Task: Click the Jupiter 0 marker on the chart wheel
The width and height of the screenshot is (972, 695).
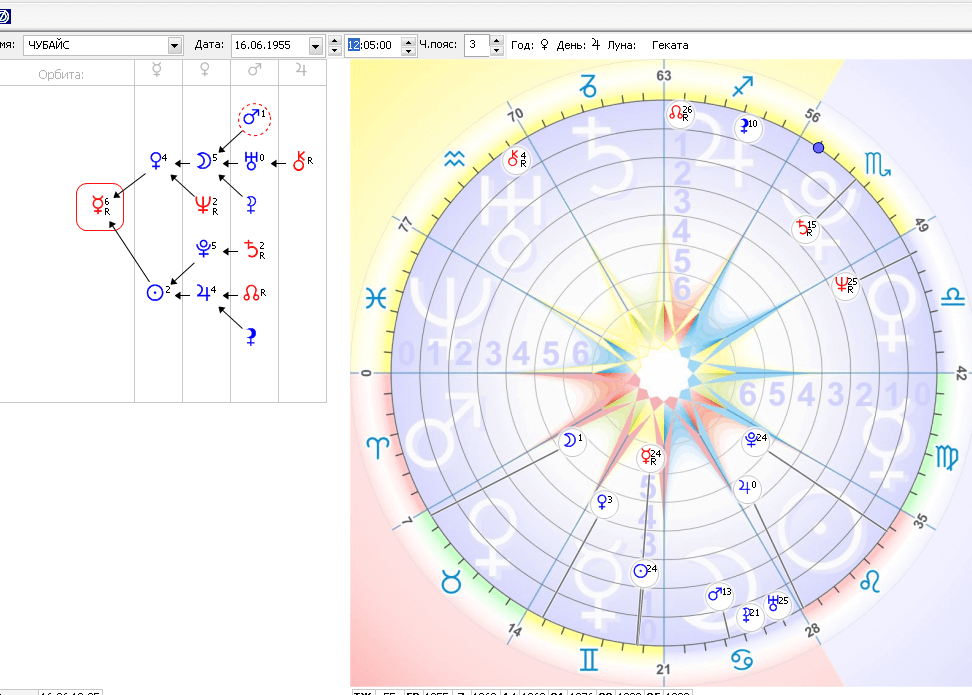Action: [746, 489]
